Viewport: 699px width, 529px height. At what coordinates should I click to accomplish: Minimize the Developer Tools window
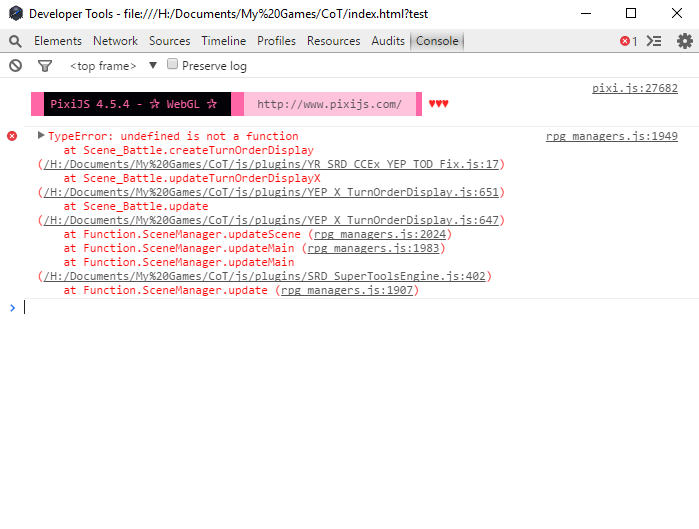pos(586,13)
